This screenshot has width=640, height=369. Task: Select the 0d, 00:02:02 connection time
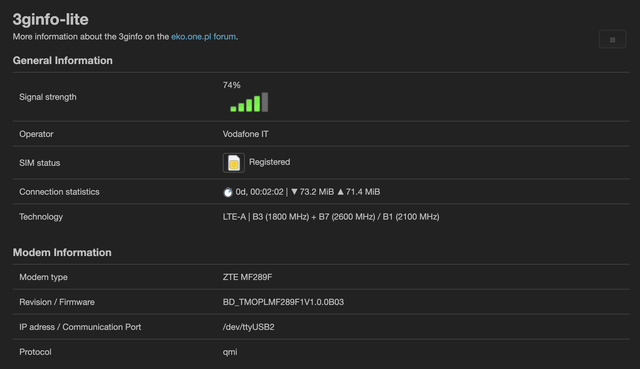coord(259,192)
